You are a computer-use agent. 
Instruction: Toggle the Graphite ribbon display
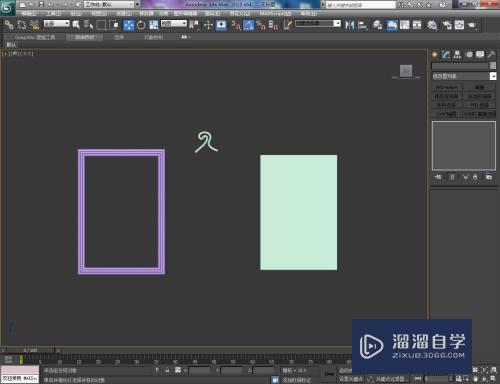click(x=392, y=25)
